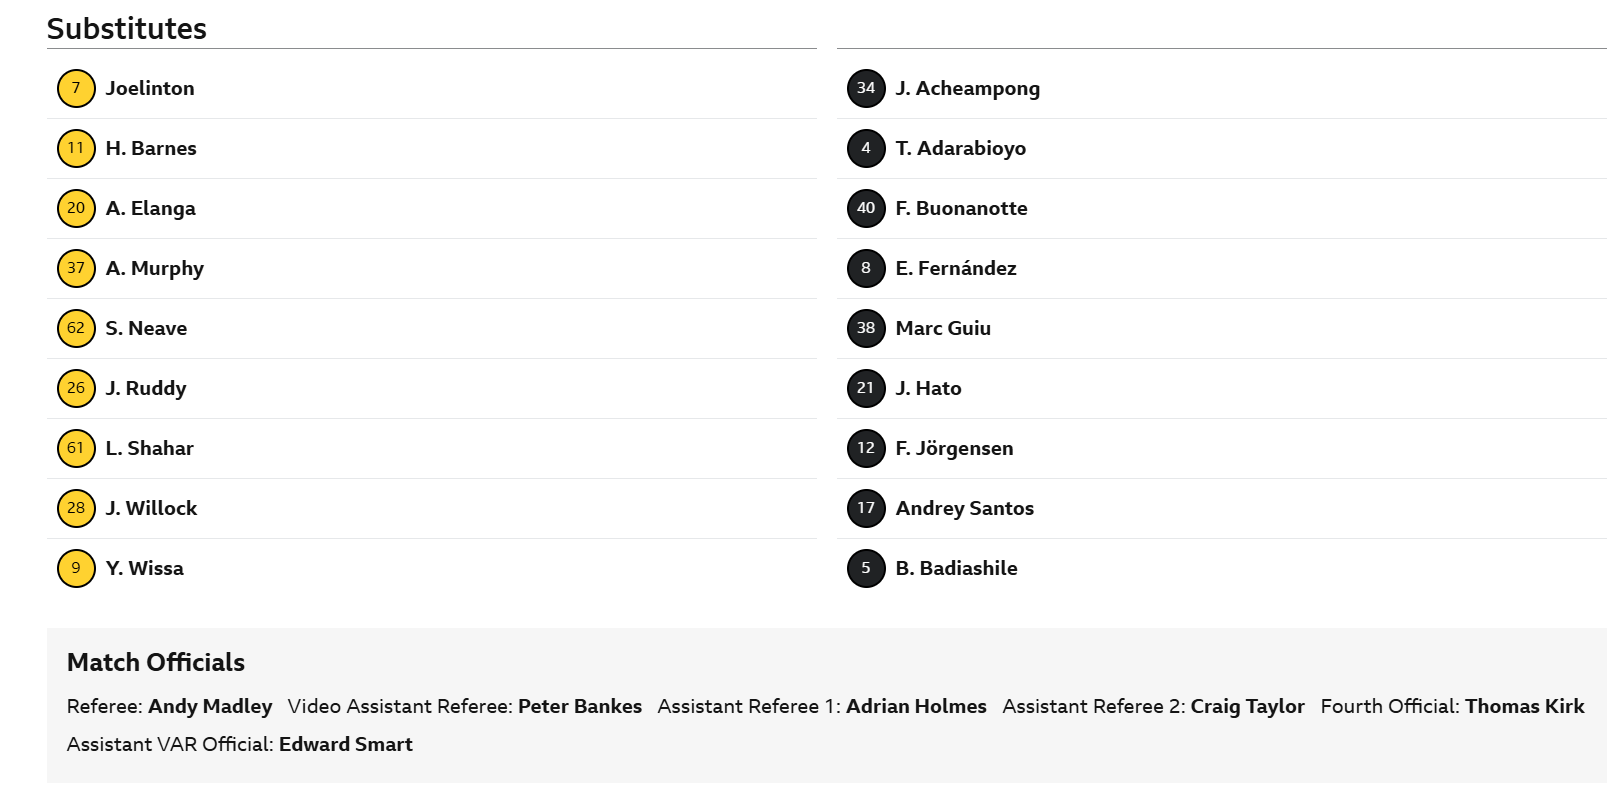Click the yellow number 9 badge for Y. Wissa
The height and width of the screenshot is (792, 1619).
click(x=76, y=568)
